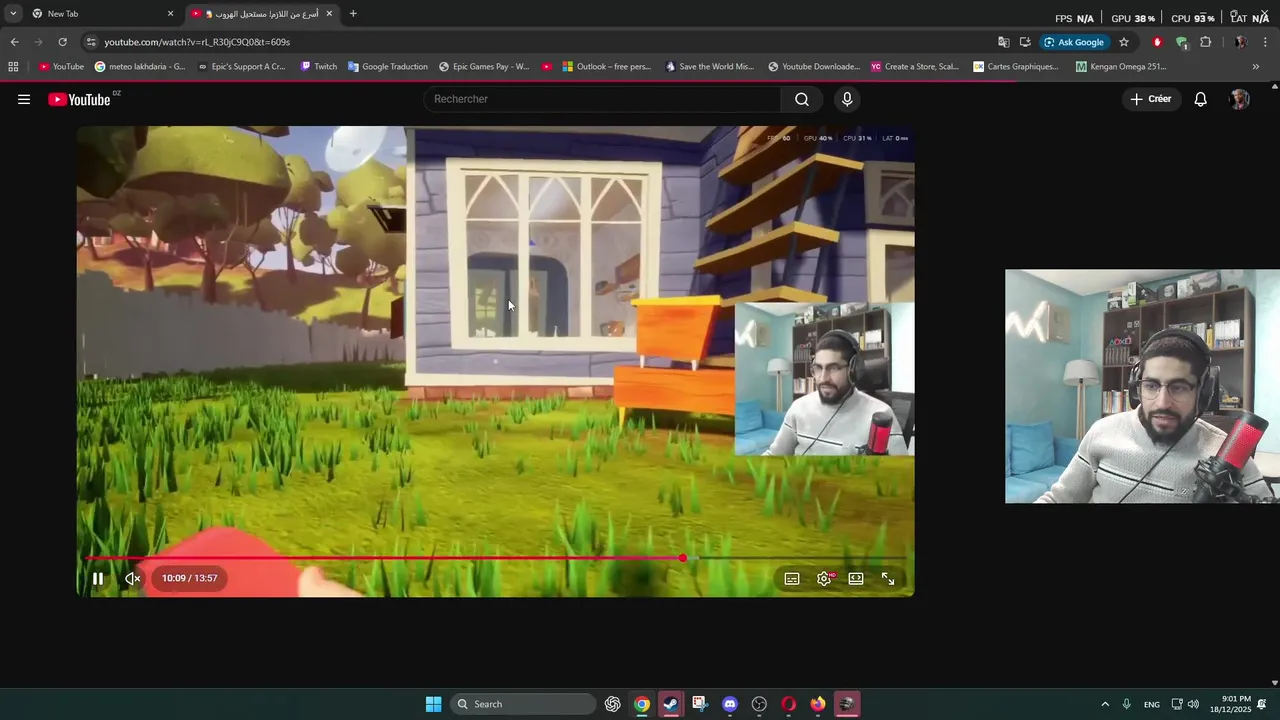Open Epic's Support A Cr... bookmark

click(241, 67)
